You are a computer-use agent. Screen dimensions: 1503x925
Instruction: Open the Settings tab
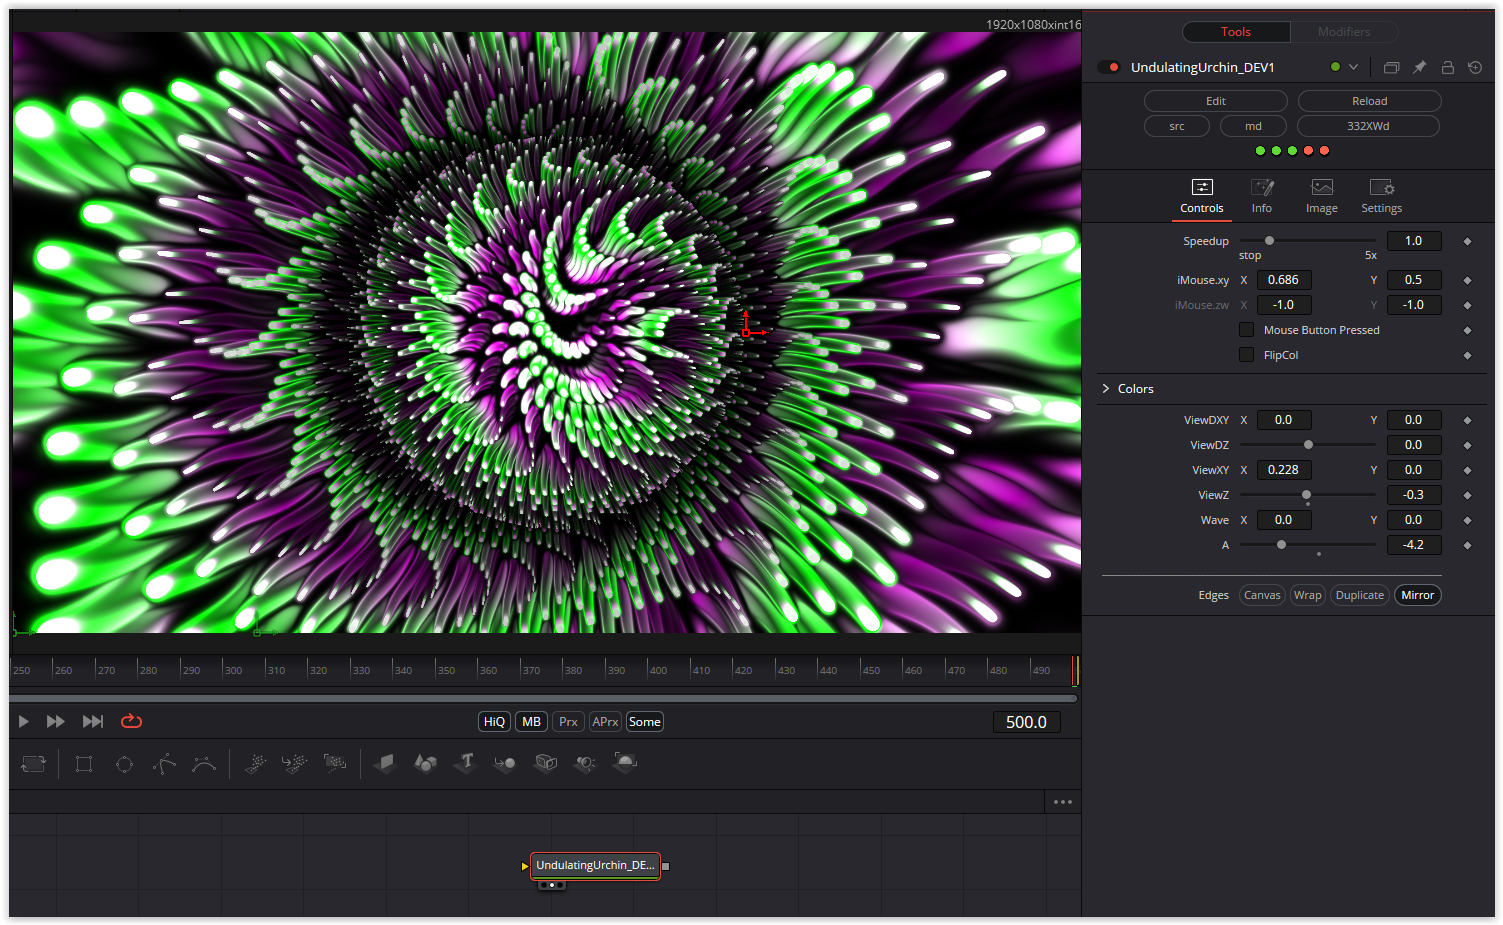pos(1382,197)
